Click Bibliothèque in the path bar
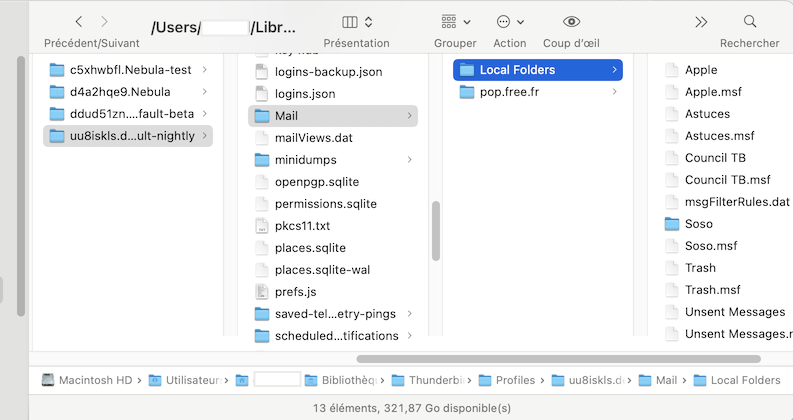793x420 pixels. [x=341, y=380]
